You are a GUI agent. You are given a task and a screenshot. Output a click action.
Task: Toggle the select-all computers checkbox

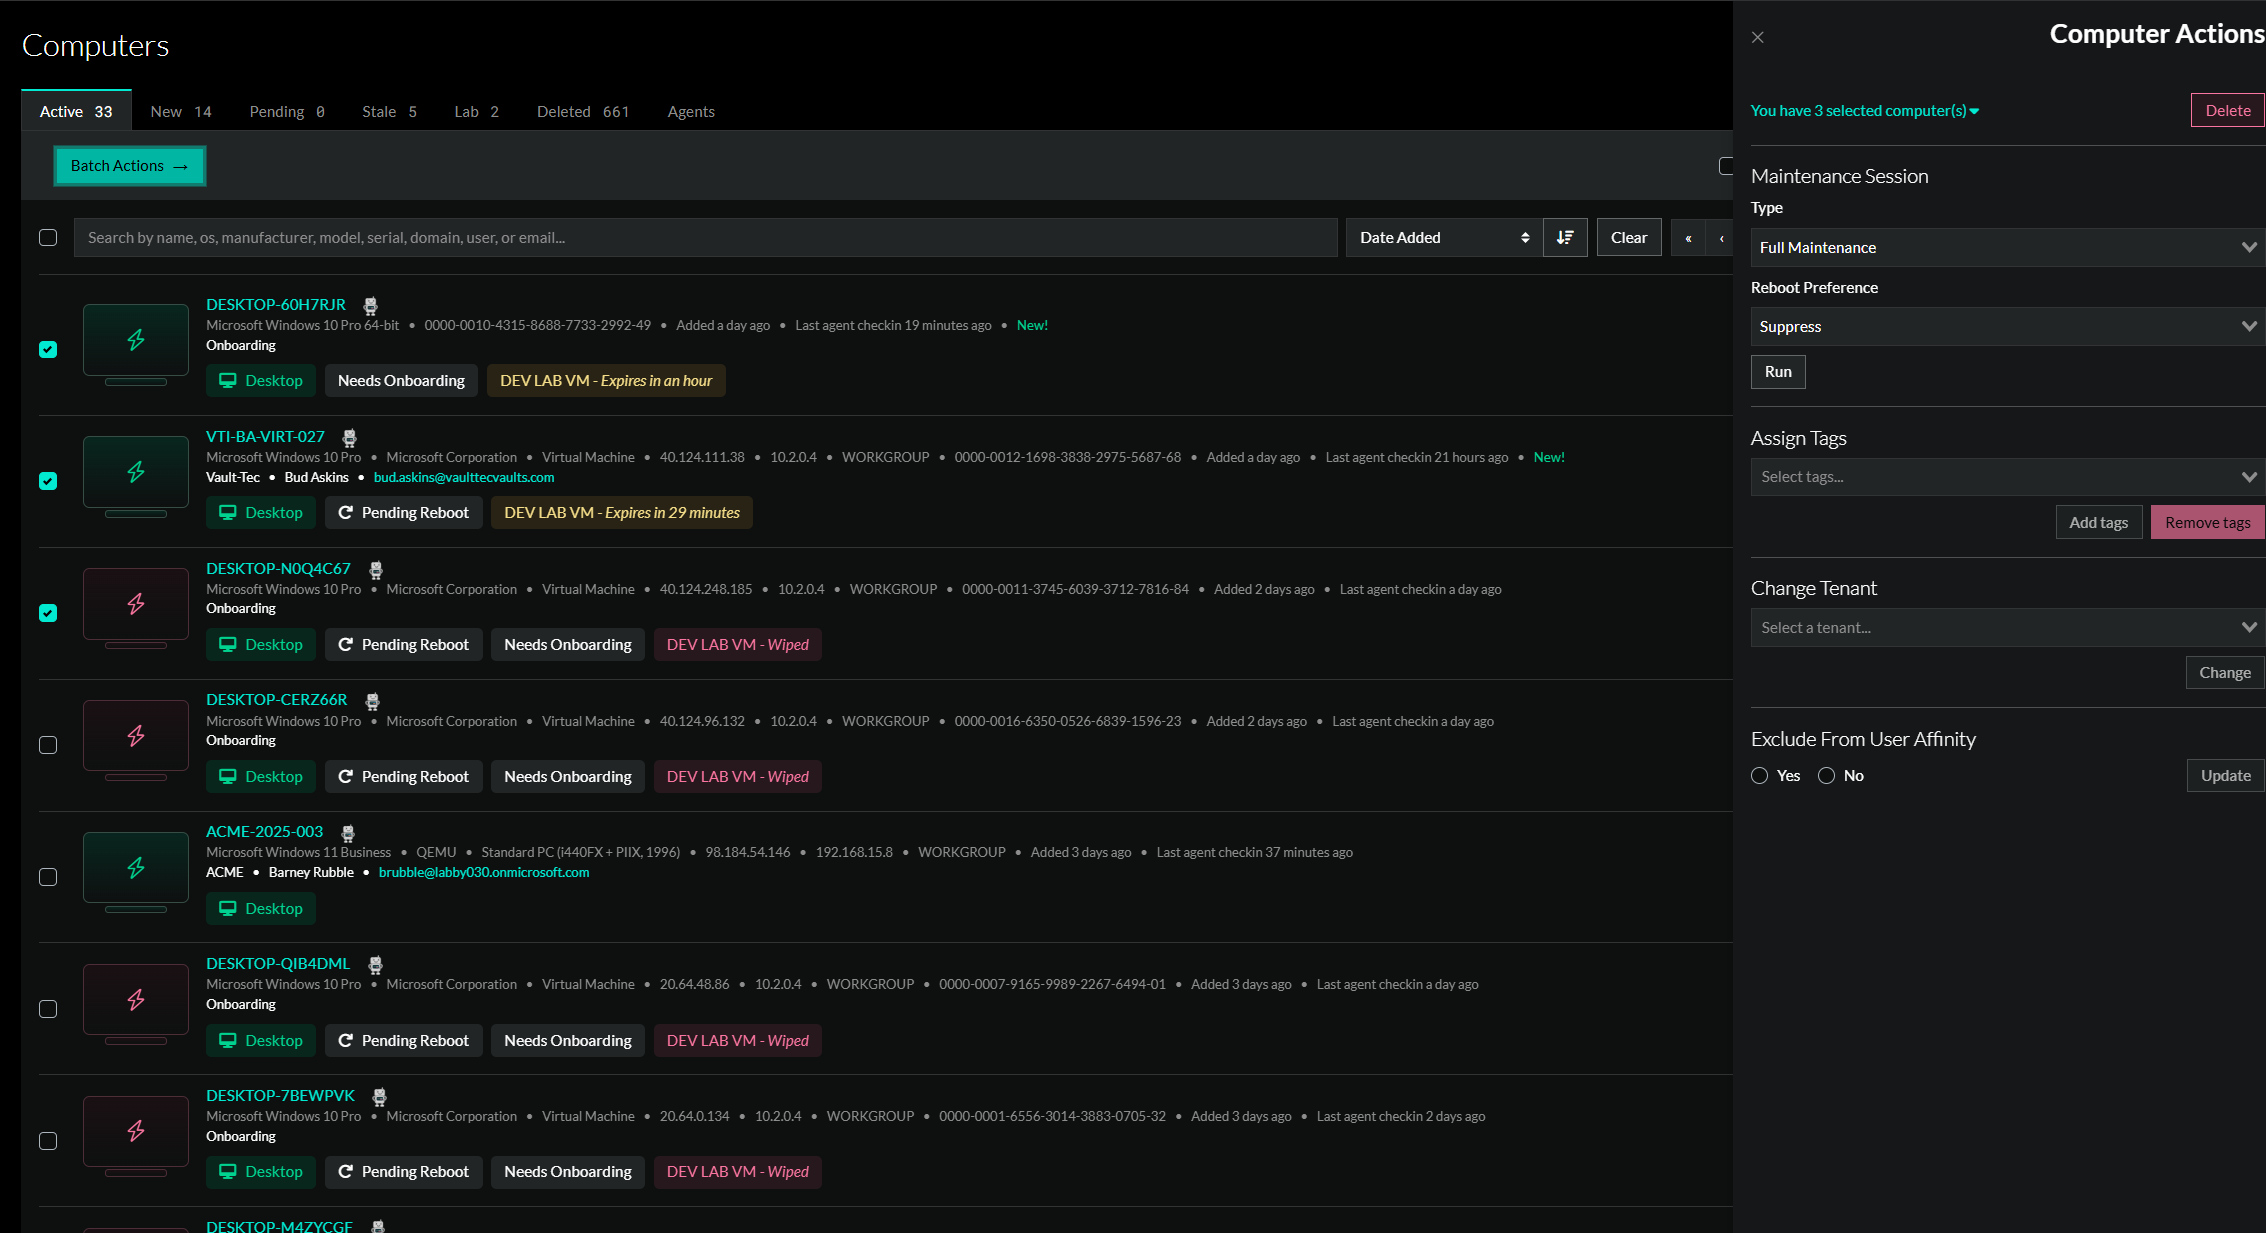(48, 238)
